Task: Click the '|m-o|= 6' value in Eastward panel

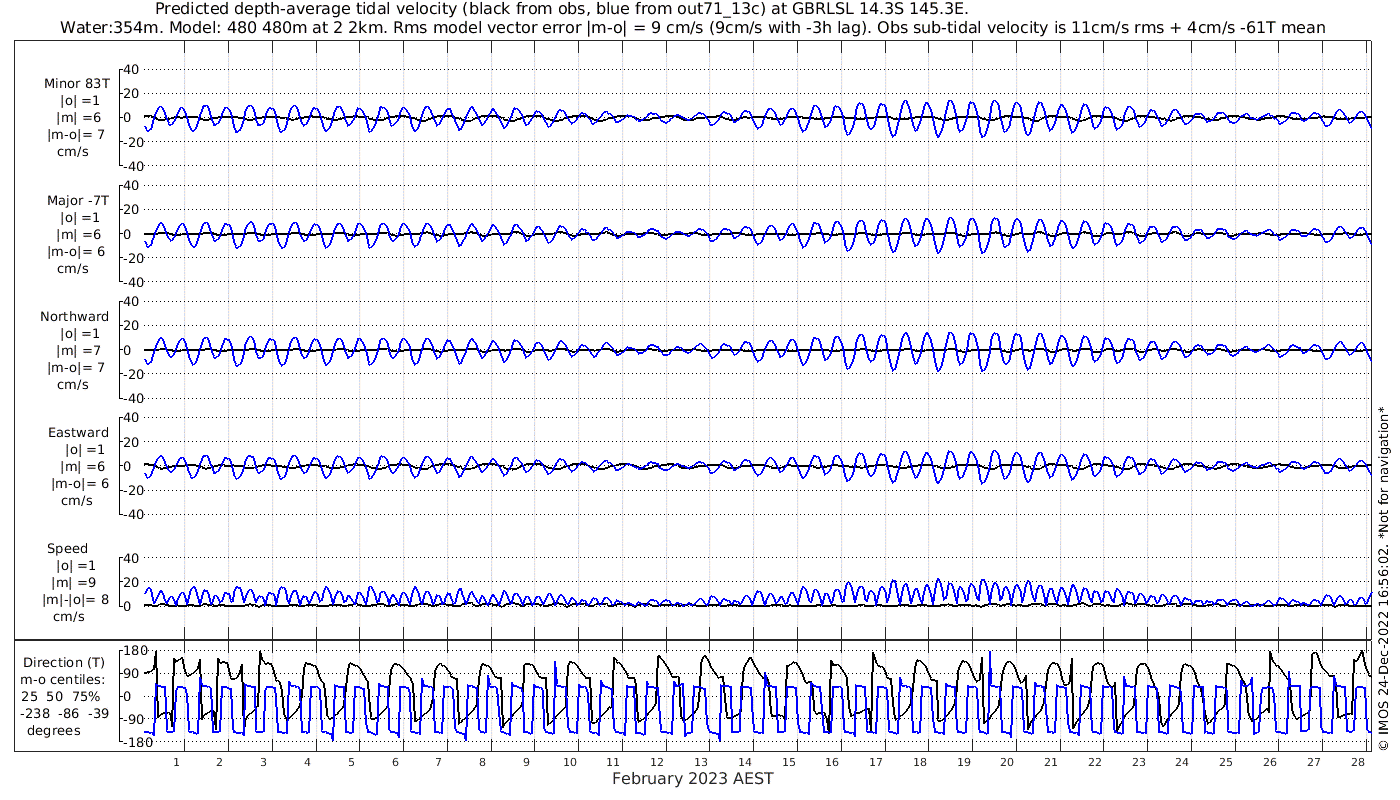Action: pos(80,483)
